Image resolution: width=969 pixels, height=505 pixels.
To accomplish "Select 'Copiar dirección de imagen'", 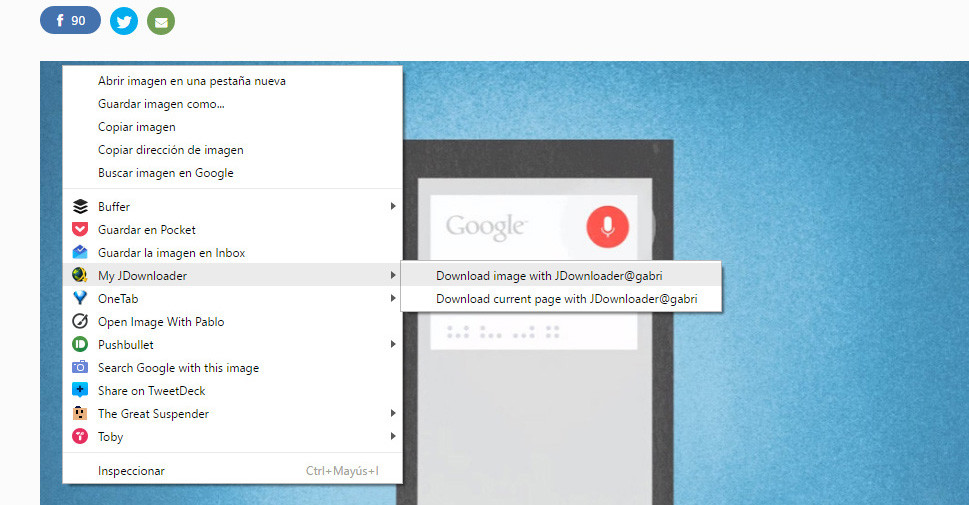I will 171,150.
